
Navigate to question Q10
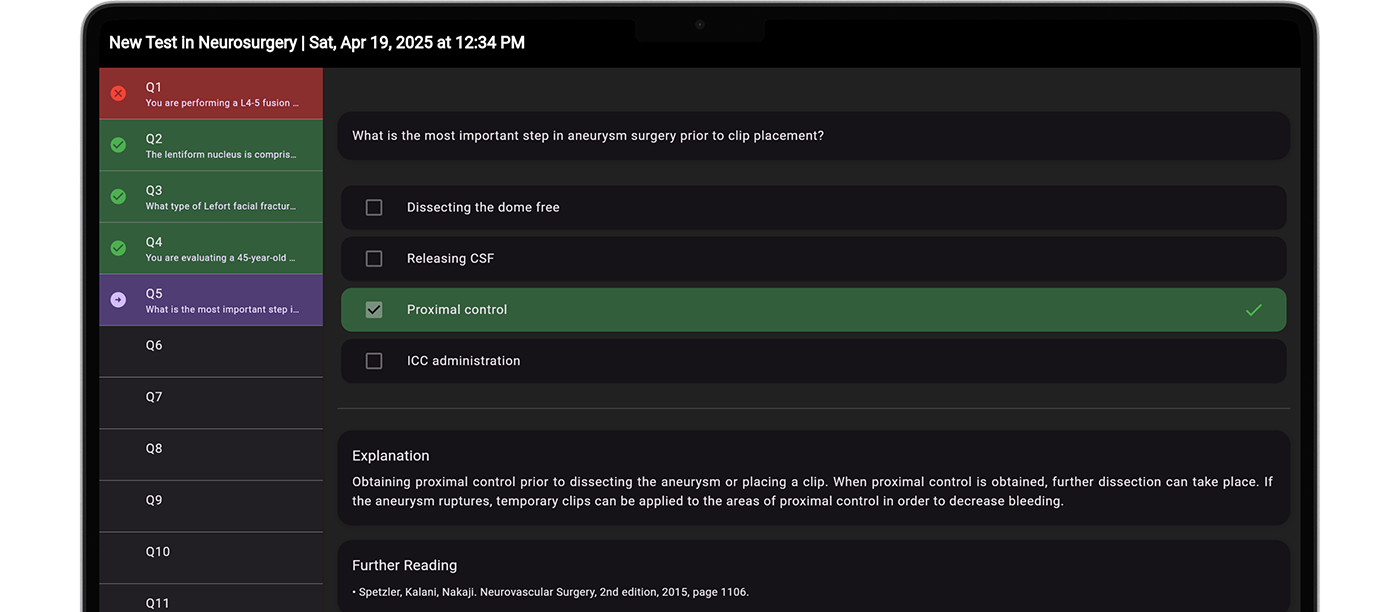(x=211, y=557)
